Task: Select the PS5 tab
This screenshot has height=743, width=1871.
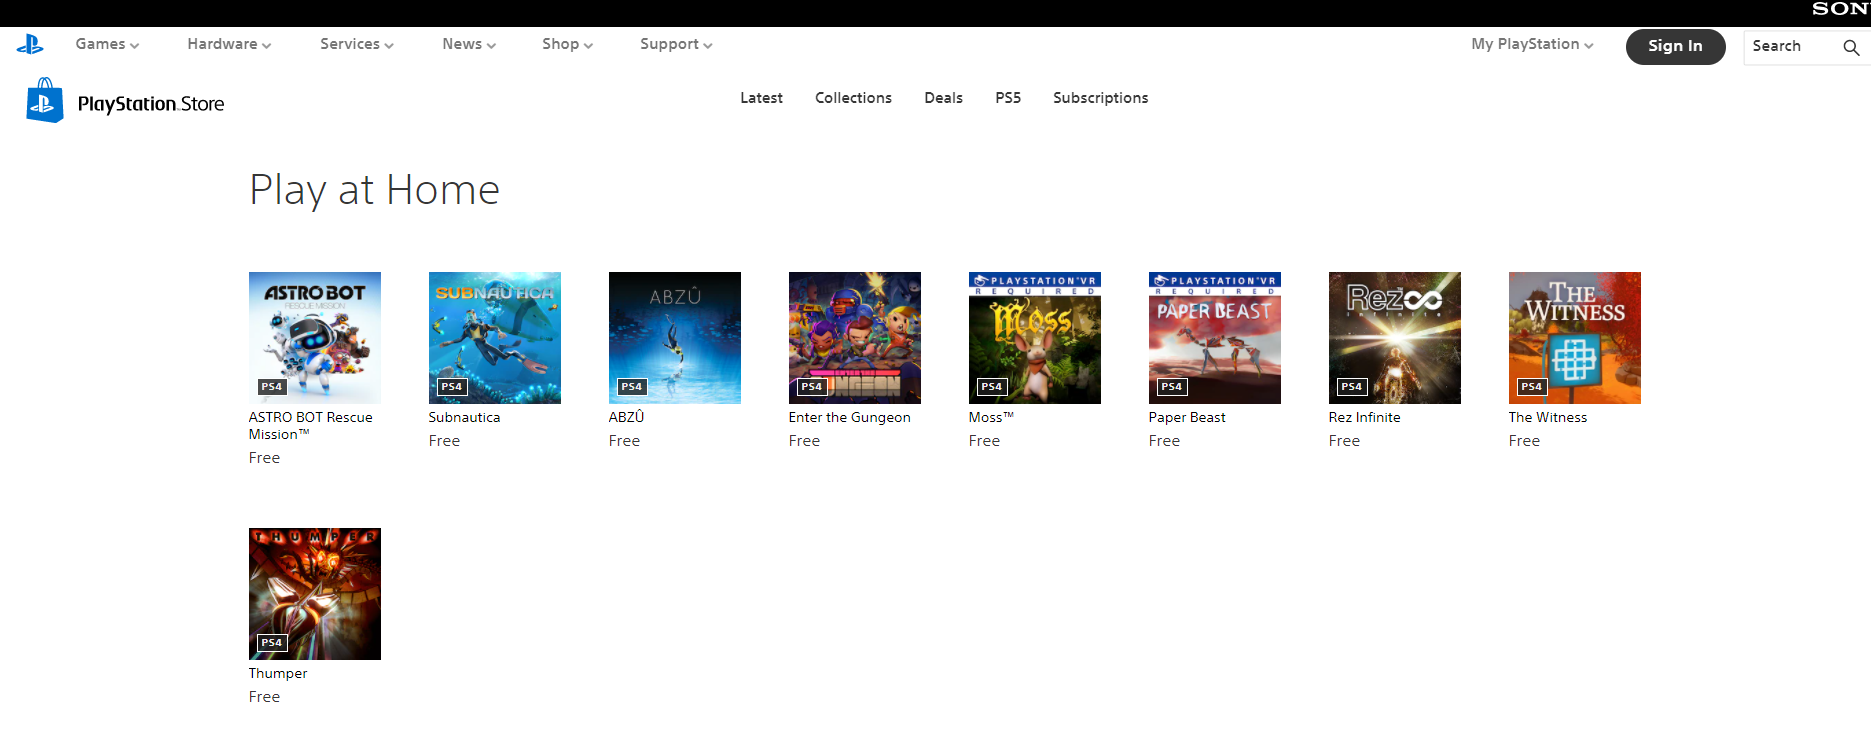Action: [x=1008, y=98]
